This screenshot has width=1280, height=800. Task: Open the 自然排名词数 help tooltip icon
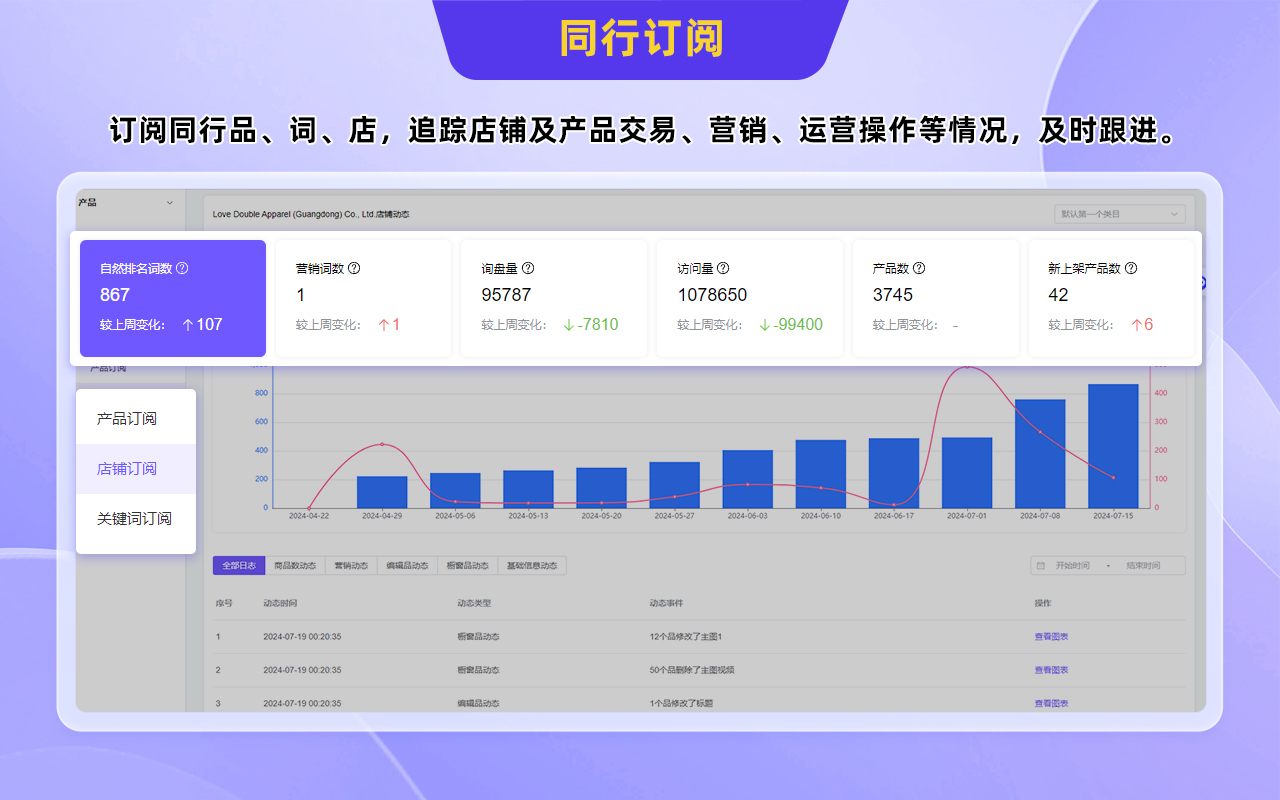point(183,268)
